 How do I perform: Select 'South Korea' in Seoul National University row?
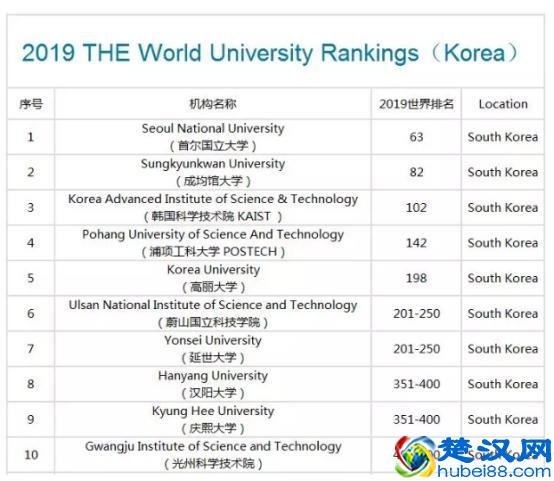coord(503,137)
